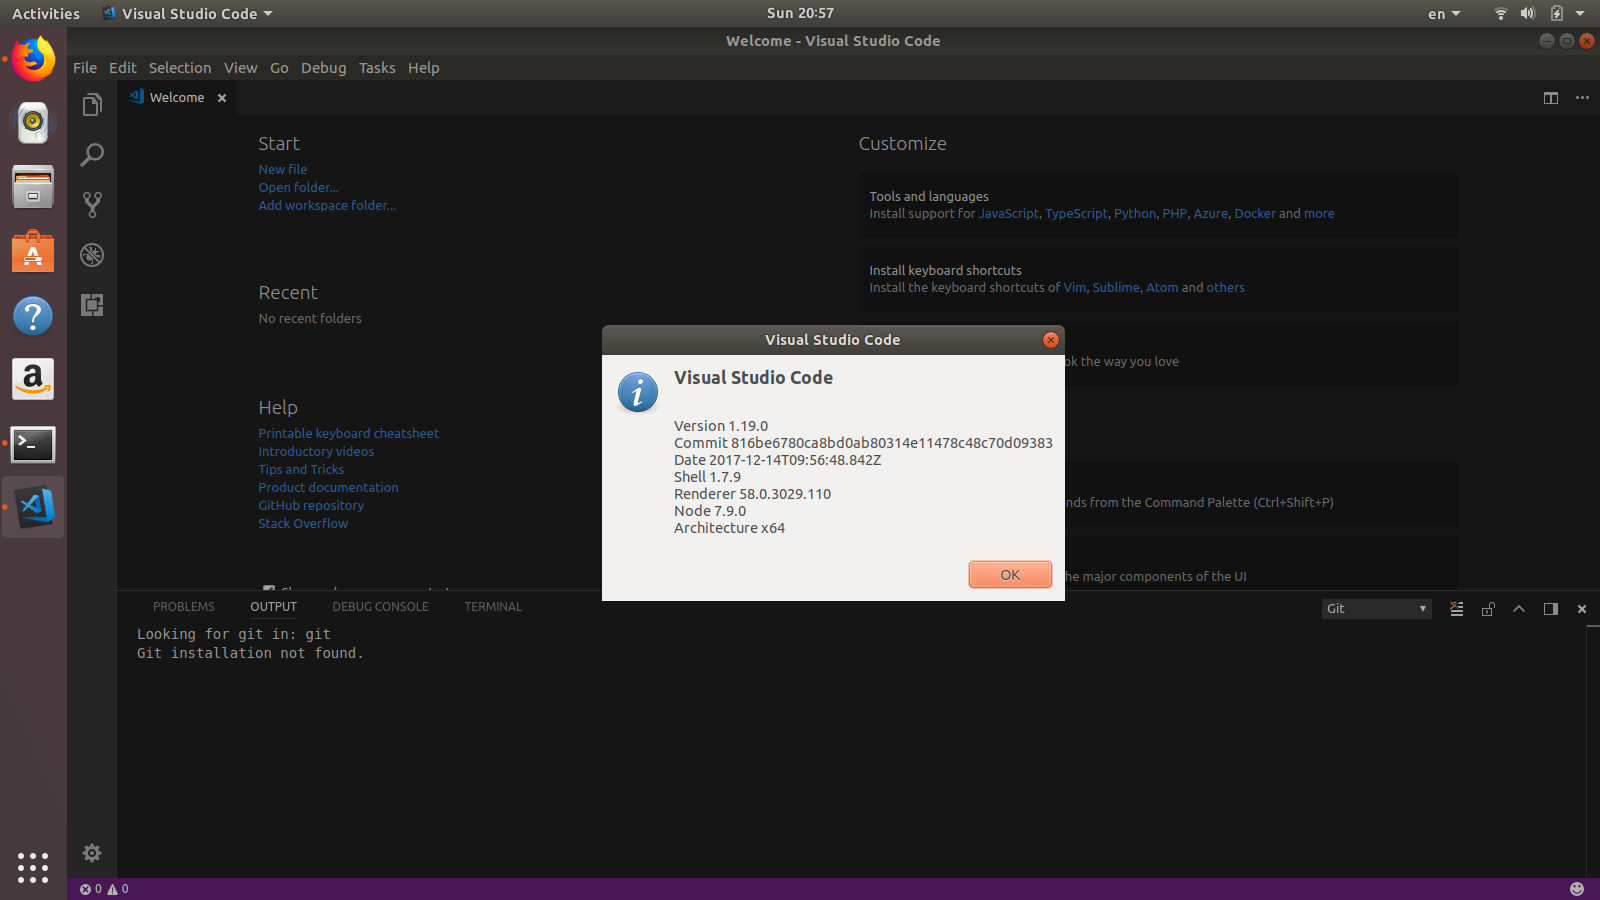Click the Azure support link
The height and width of the screenshot is (900, 1600).
1210,214
